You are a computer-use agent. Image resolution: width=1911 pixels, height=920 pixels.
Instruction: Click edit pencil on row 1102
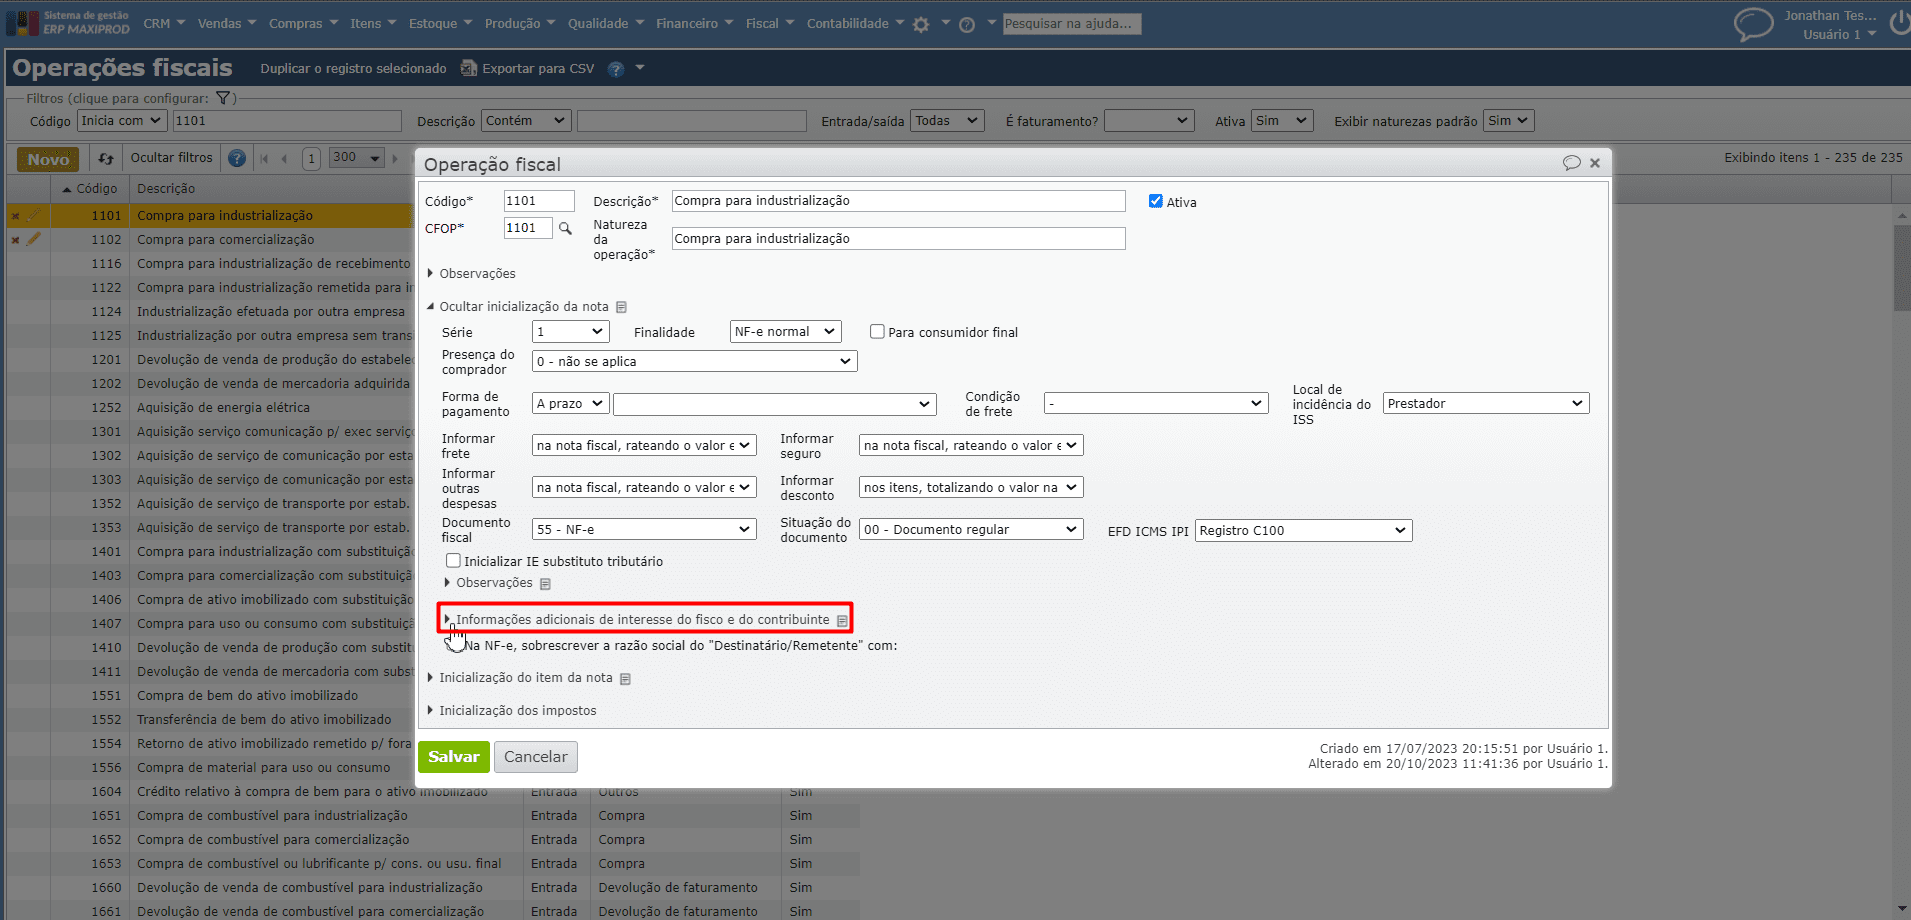(x=34, y=240)
